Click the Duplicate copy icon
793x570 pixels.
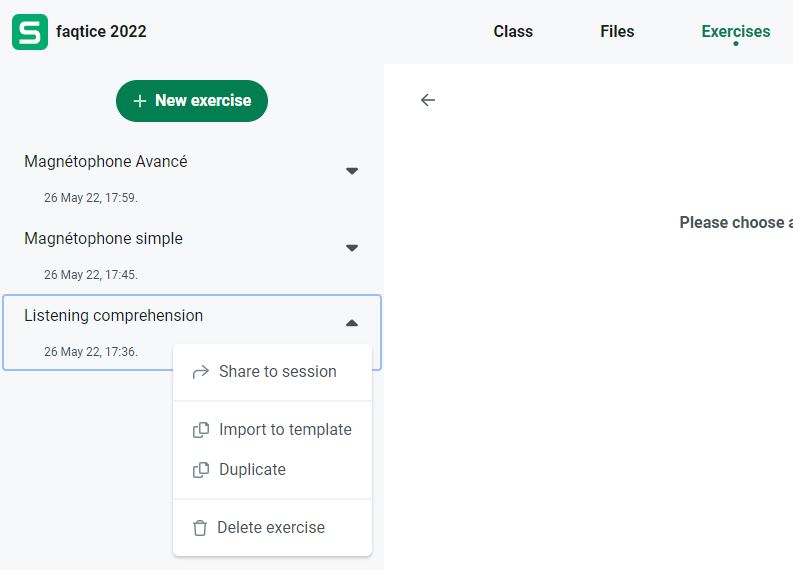coord(200,470)
